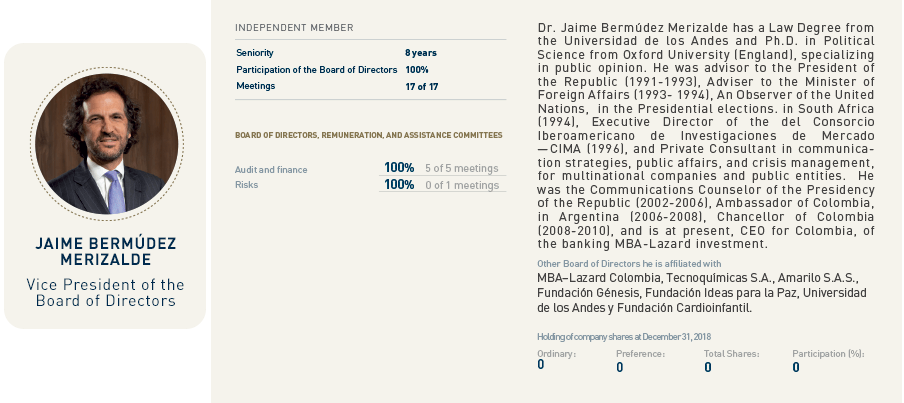Viewport: 904px width, 403px height.
Task: Click Holding of company shares heading
Action: 623,337
